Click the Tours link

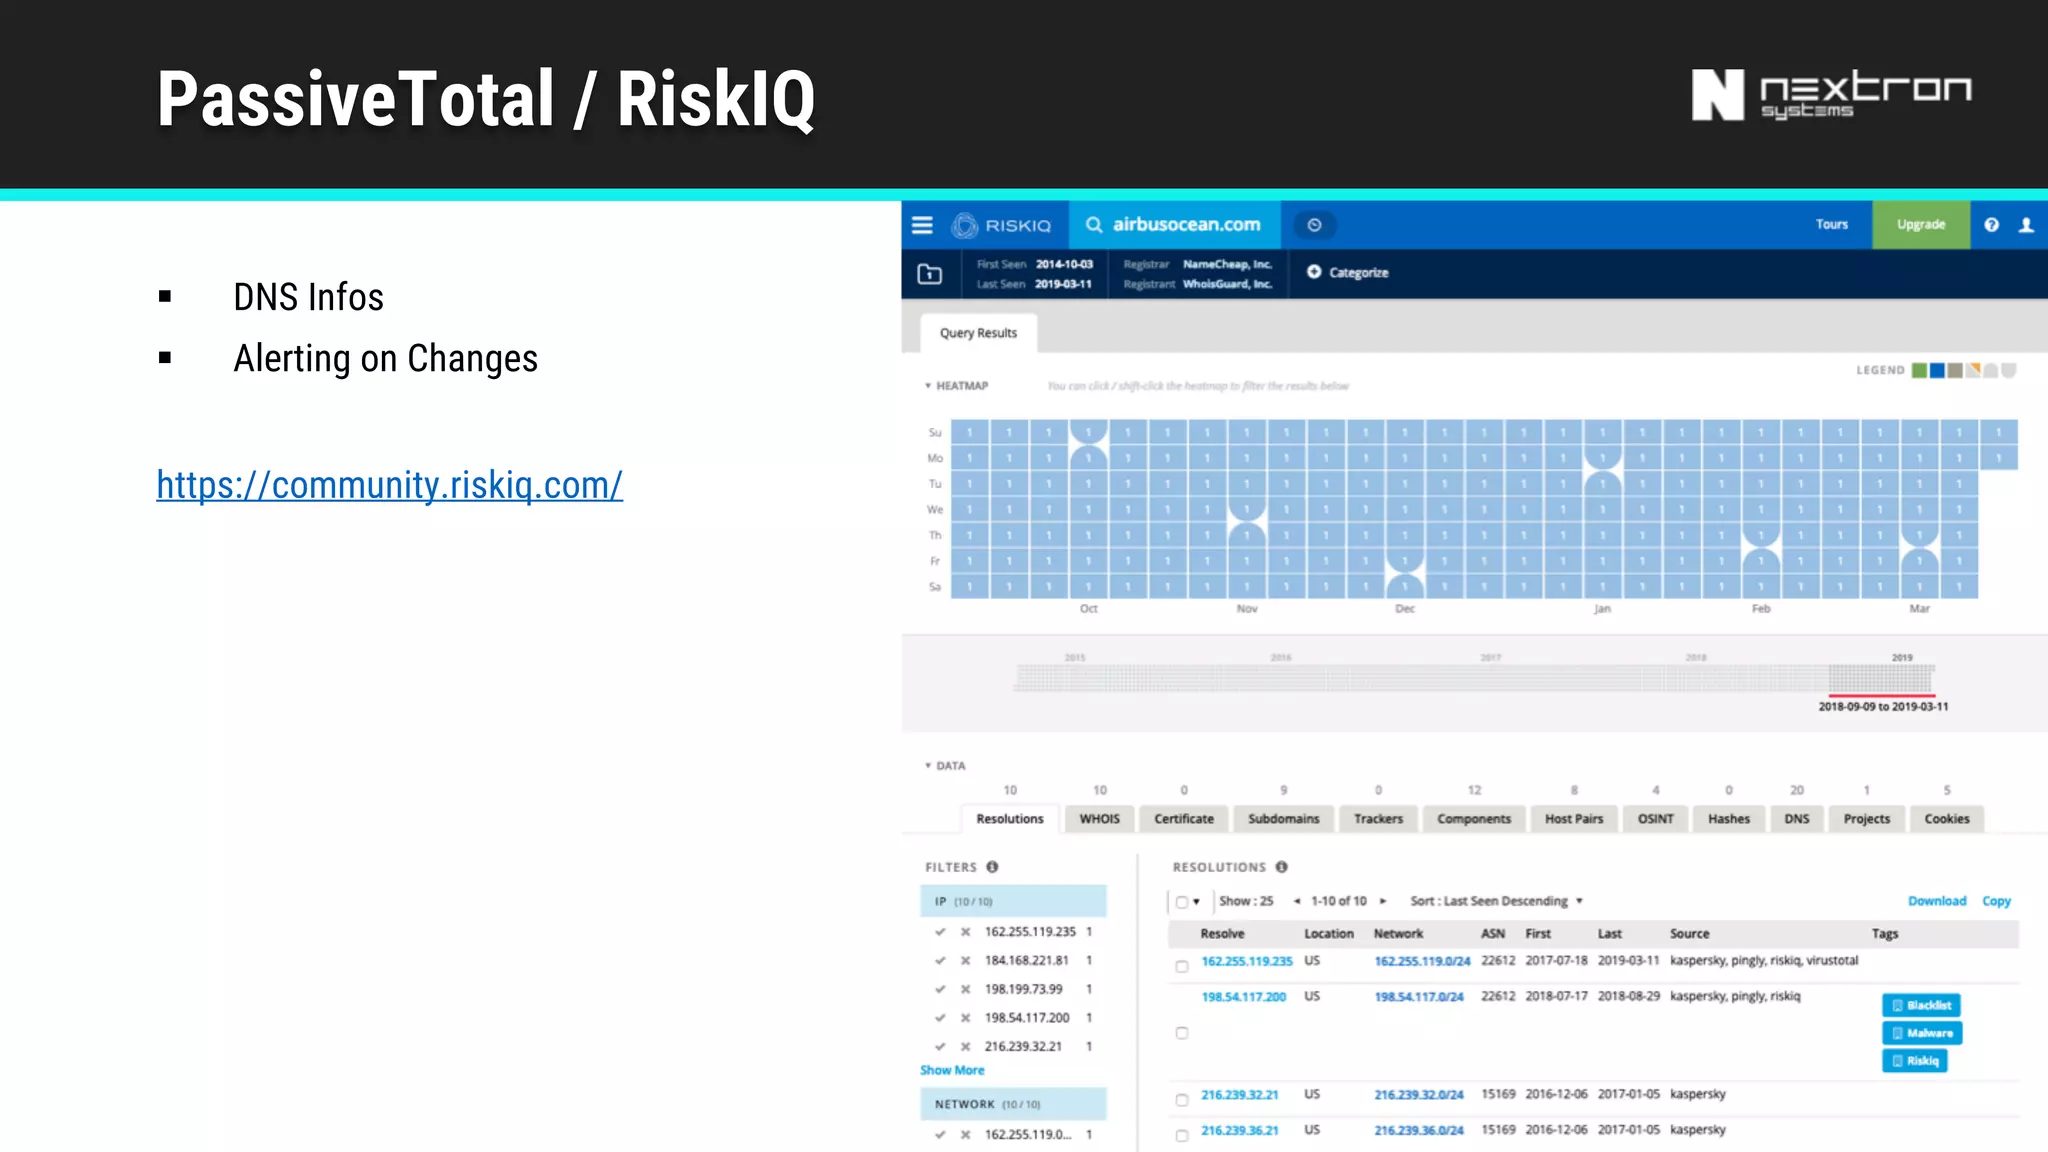[x=1832, y=225]
